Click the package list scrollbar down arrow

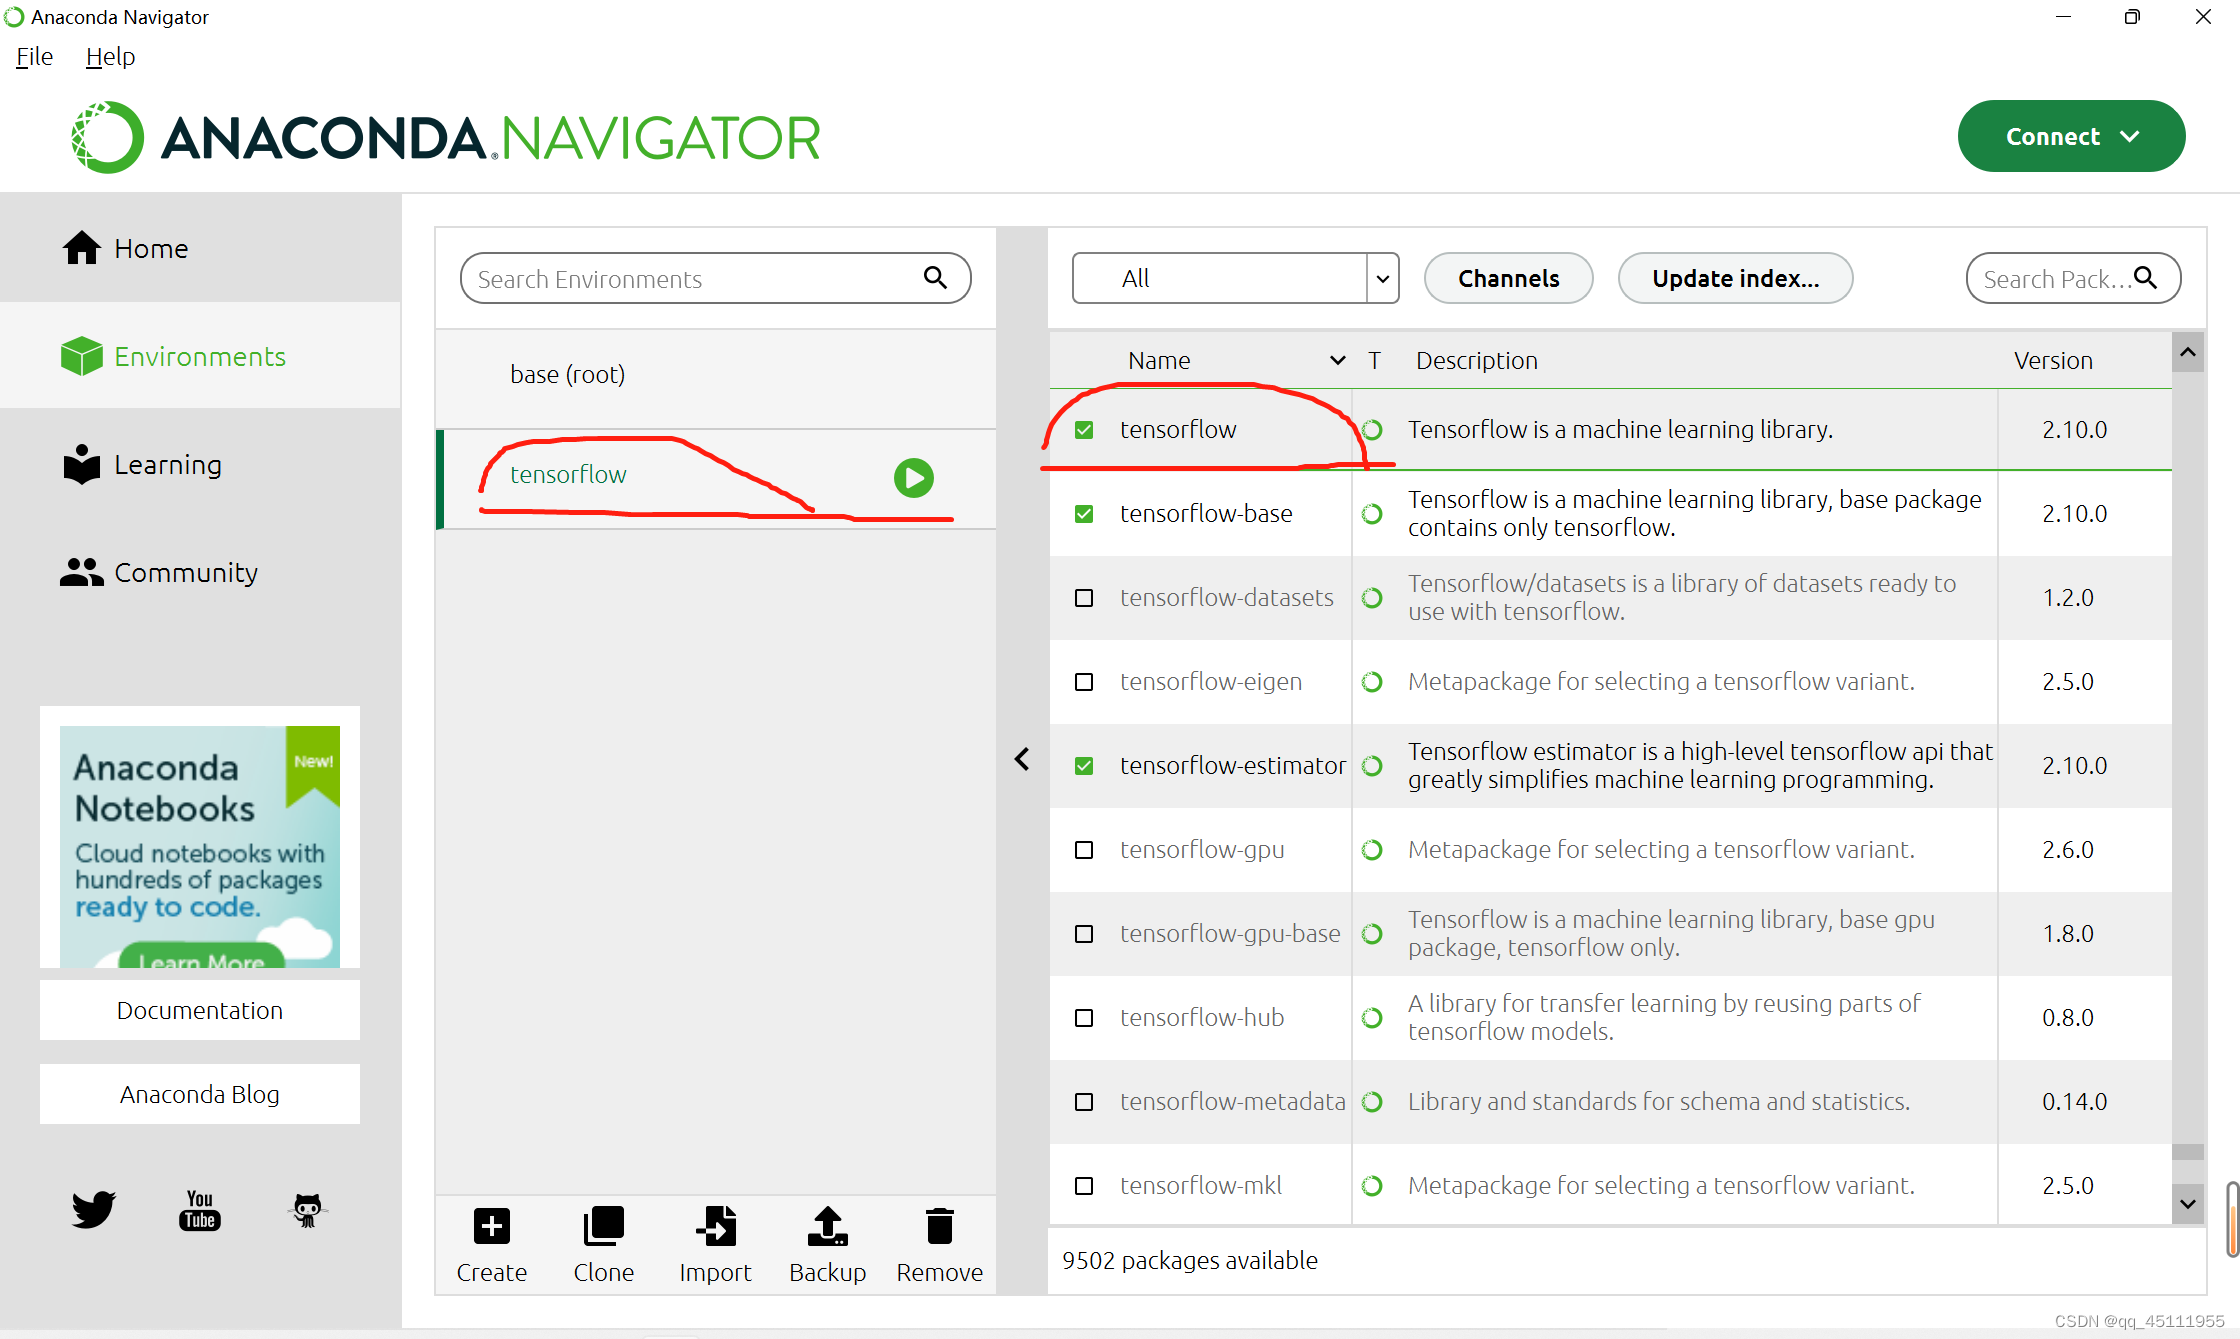point(2188,1204)
